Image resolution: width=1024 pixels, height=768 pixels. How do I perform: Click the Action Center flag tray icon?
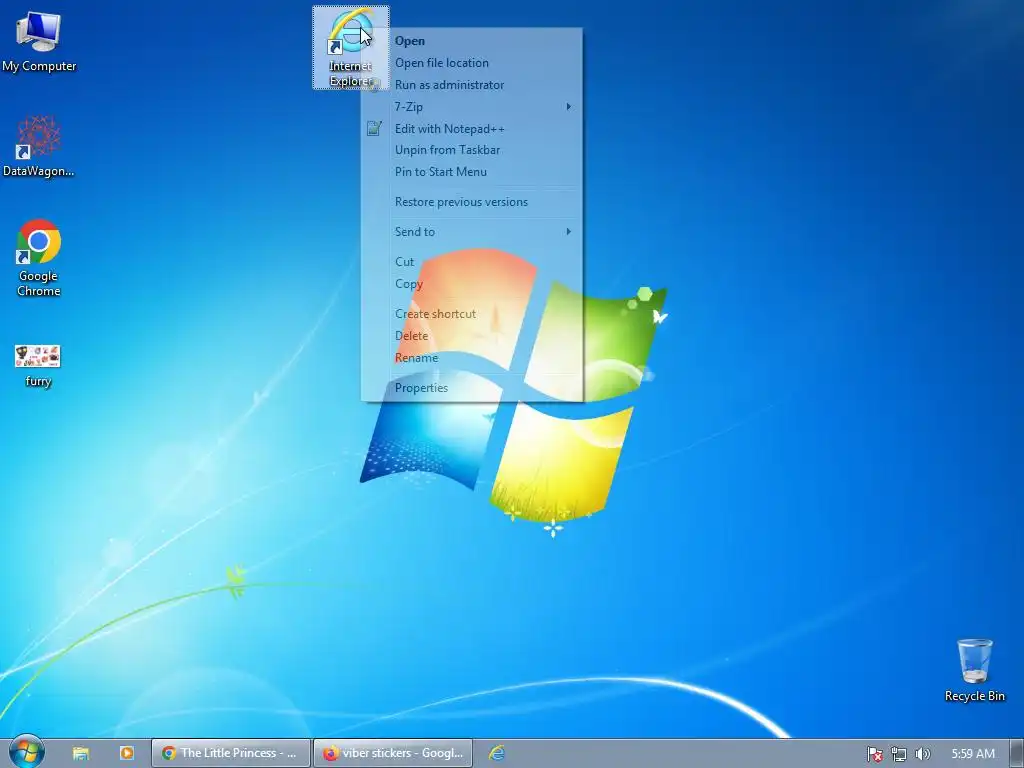[874, 754]
